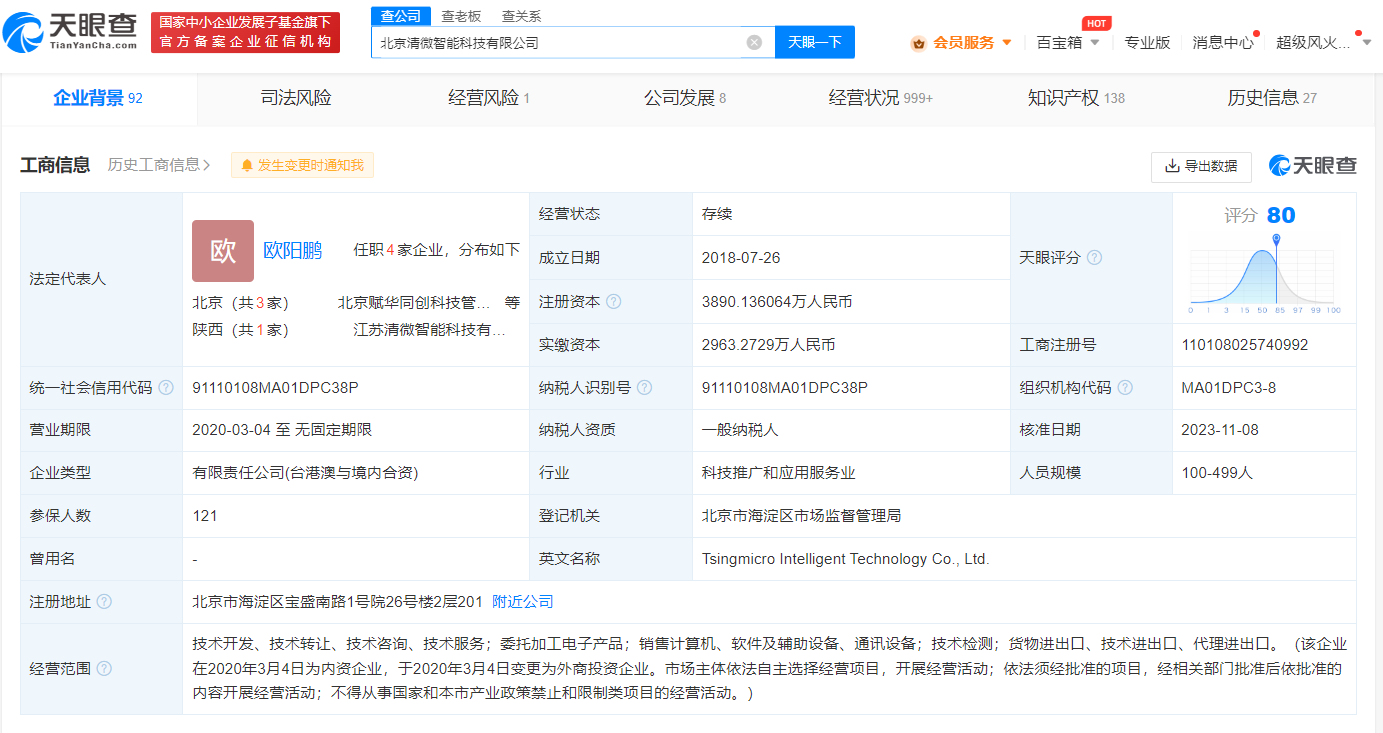Switch to the 查公司 search tab

[x=401, y=16]
